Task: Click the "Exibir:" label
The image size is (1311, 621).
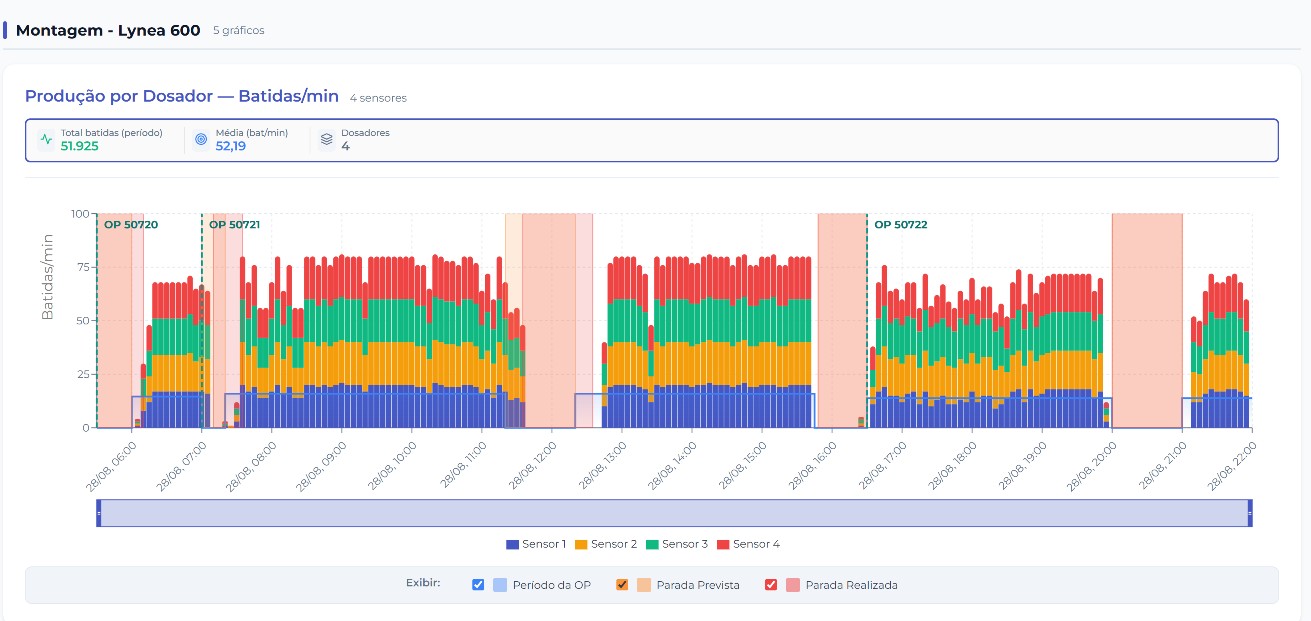Action: click(423, 582)
